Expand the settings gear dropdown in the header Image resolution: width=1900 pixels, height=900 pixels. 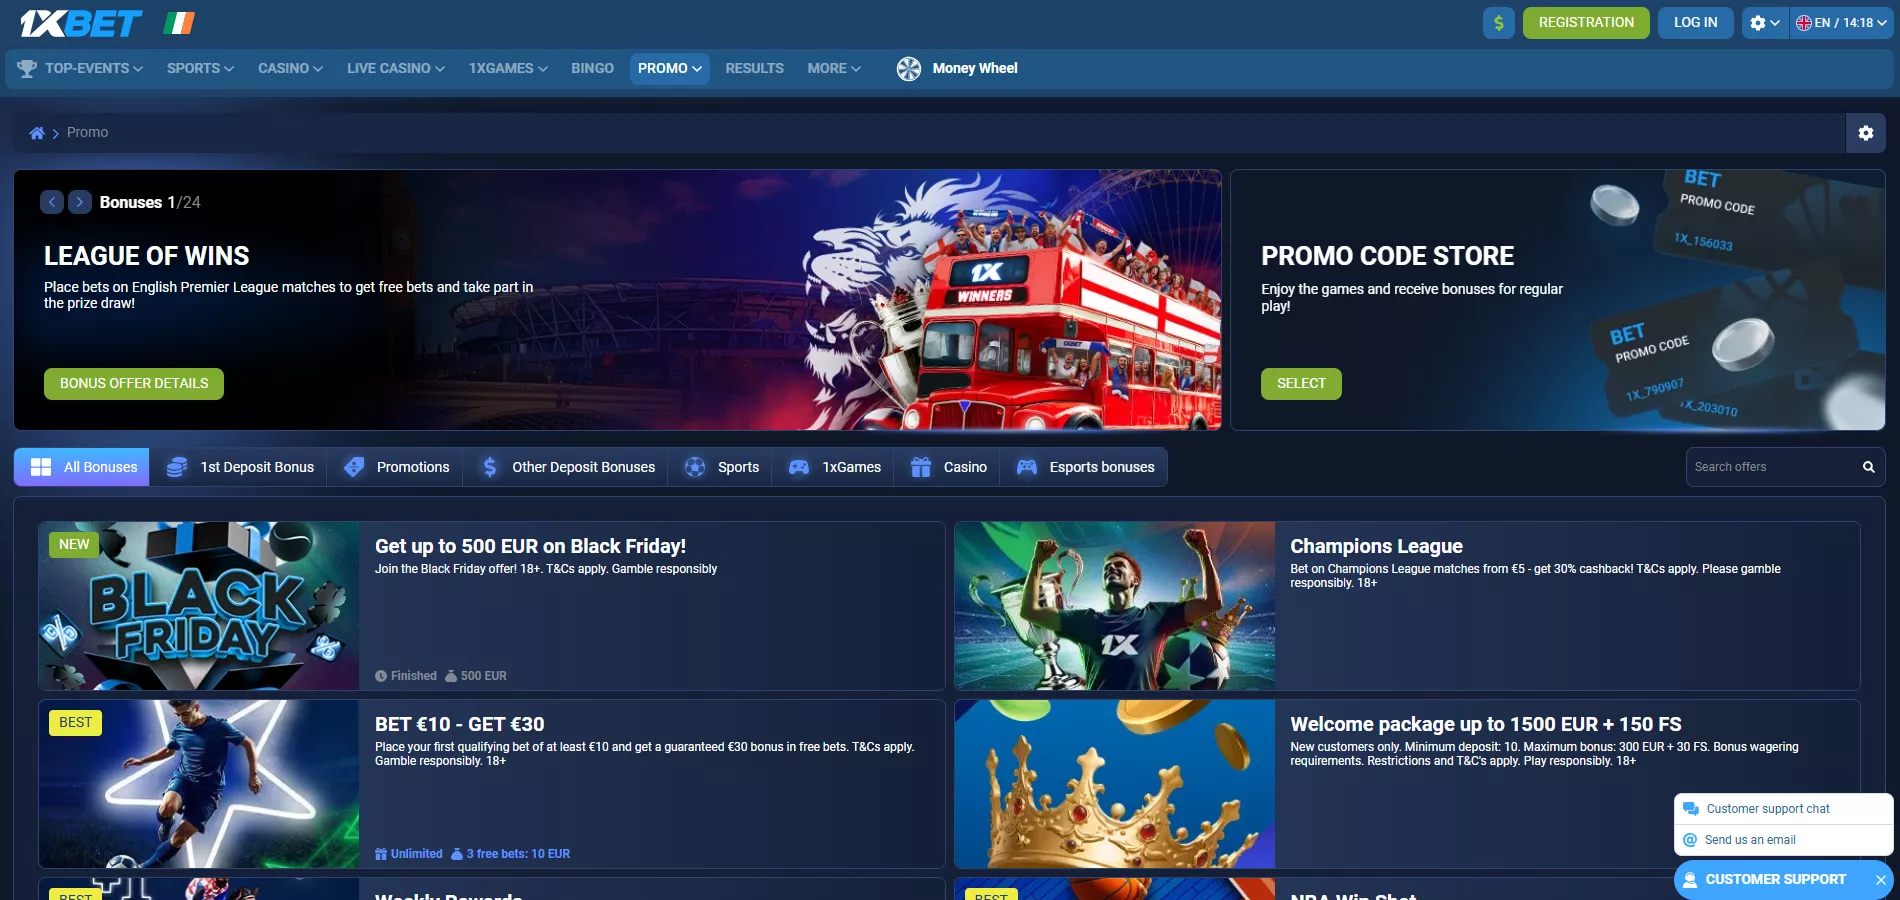point(1764,21)
